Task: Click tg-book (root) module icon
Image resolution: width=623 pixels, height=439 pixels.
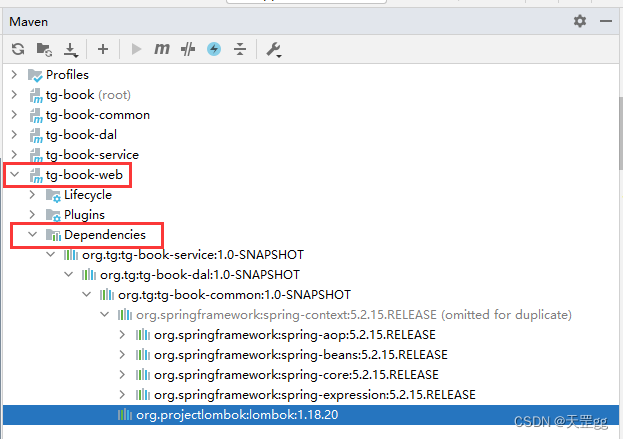Action: 36,95
